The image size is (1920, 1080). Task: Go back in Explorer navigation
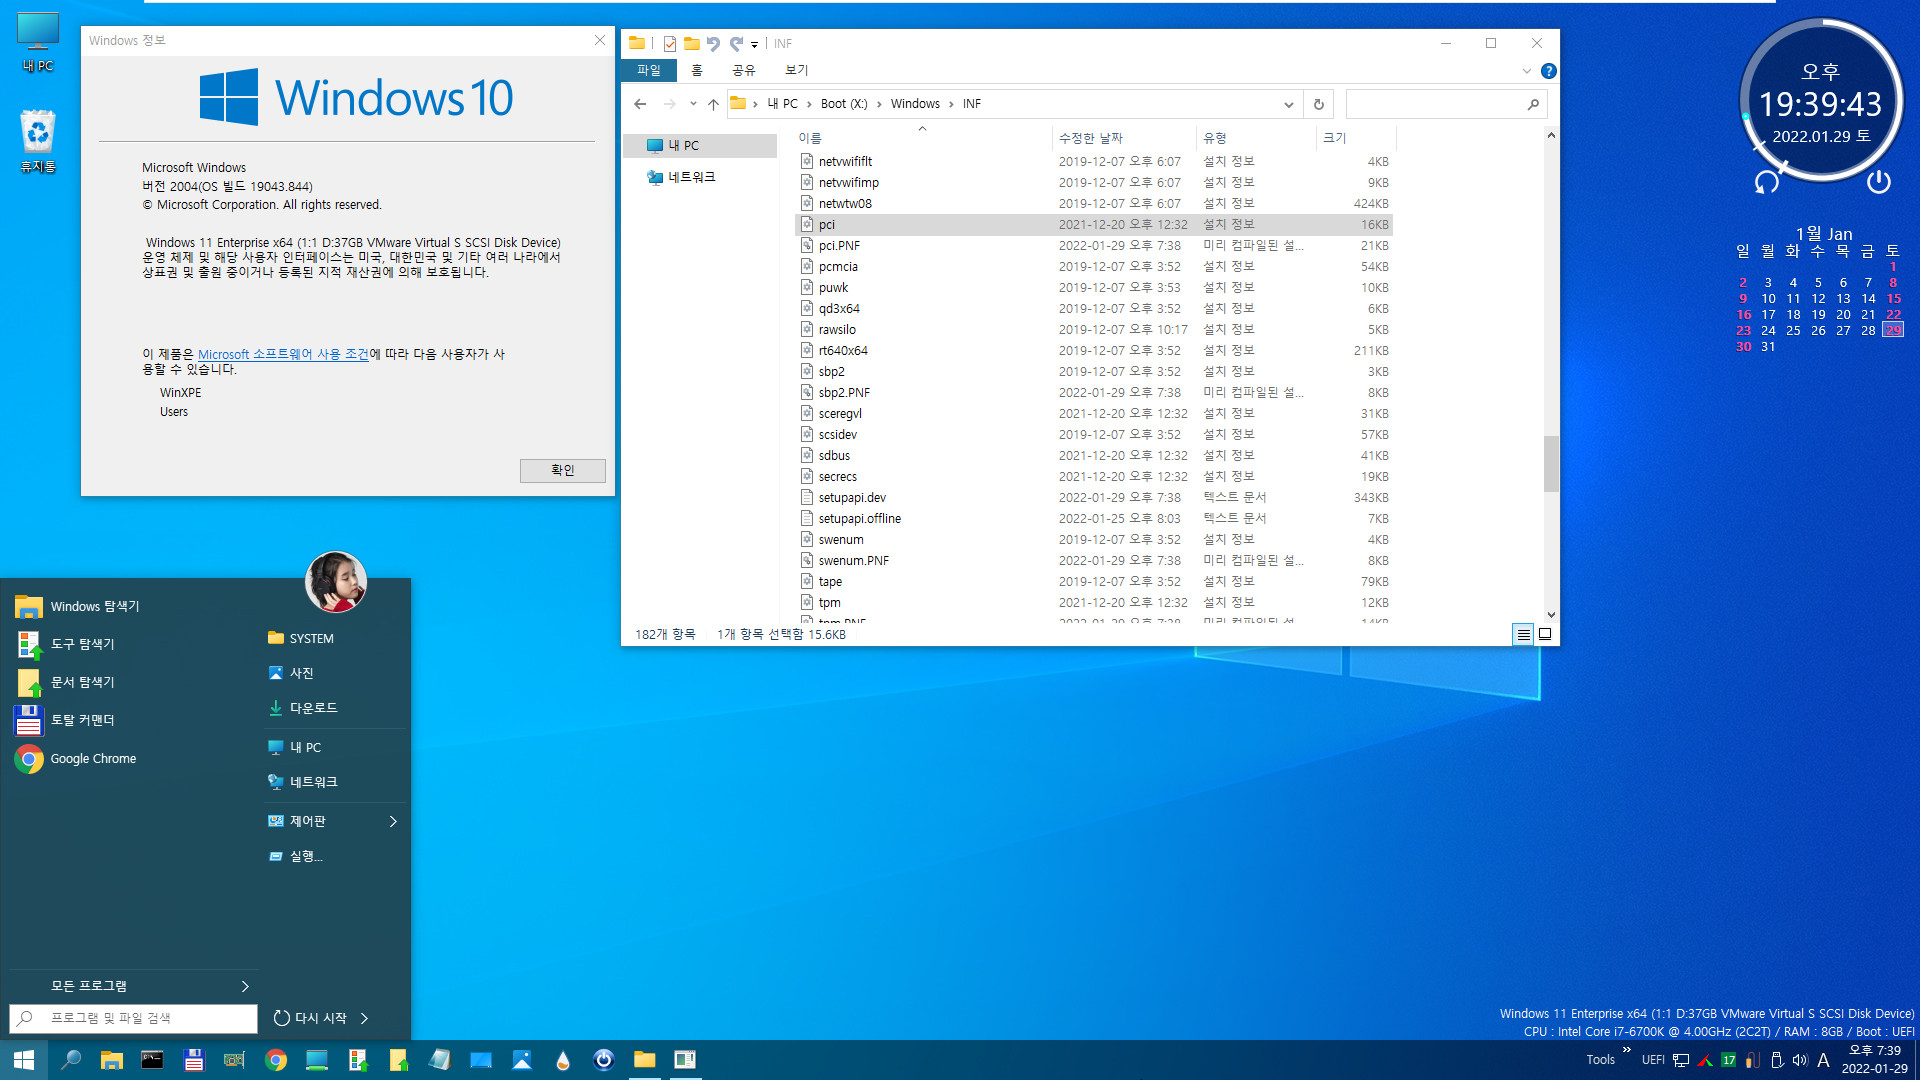pos(640,104)
